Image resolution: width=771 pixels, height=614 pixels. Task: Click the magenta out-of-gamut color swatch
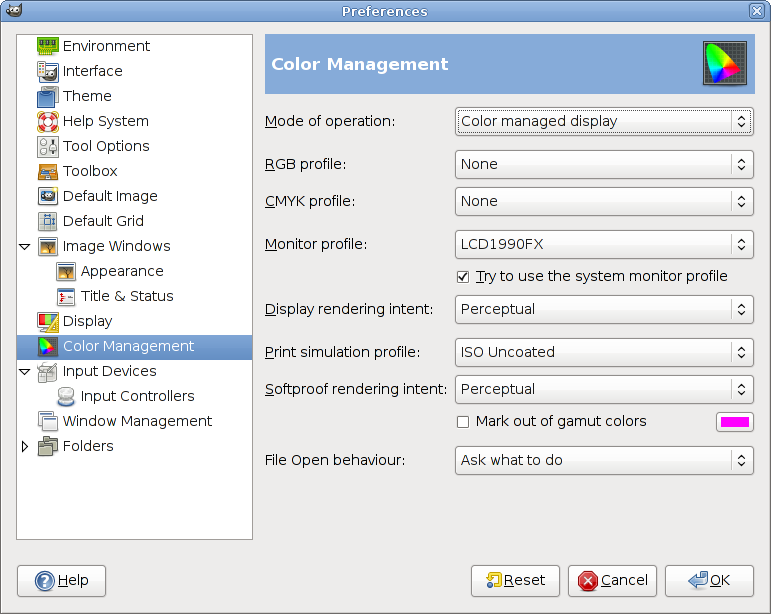(x=734, y=422)
